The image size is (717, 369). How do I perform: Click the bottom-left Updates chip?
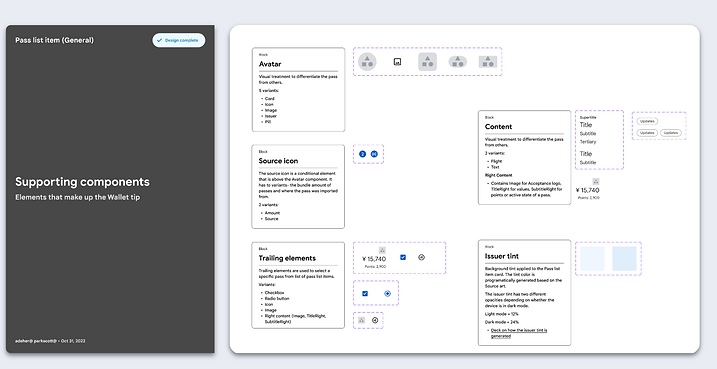[647, 133]
